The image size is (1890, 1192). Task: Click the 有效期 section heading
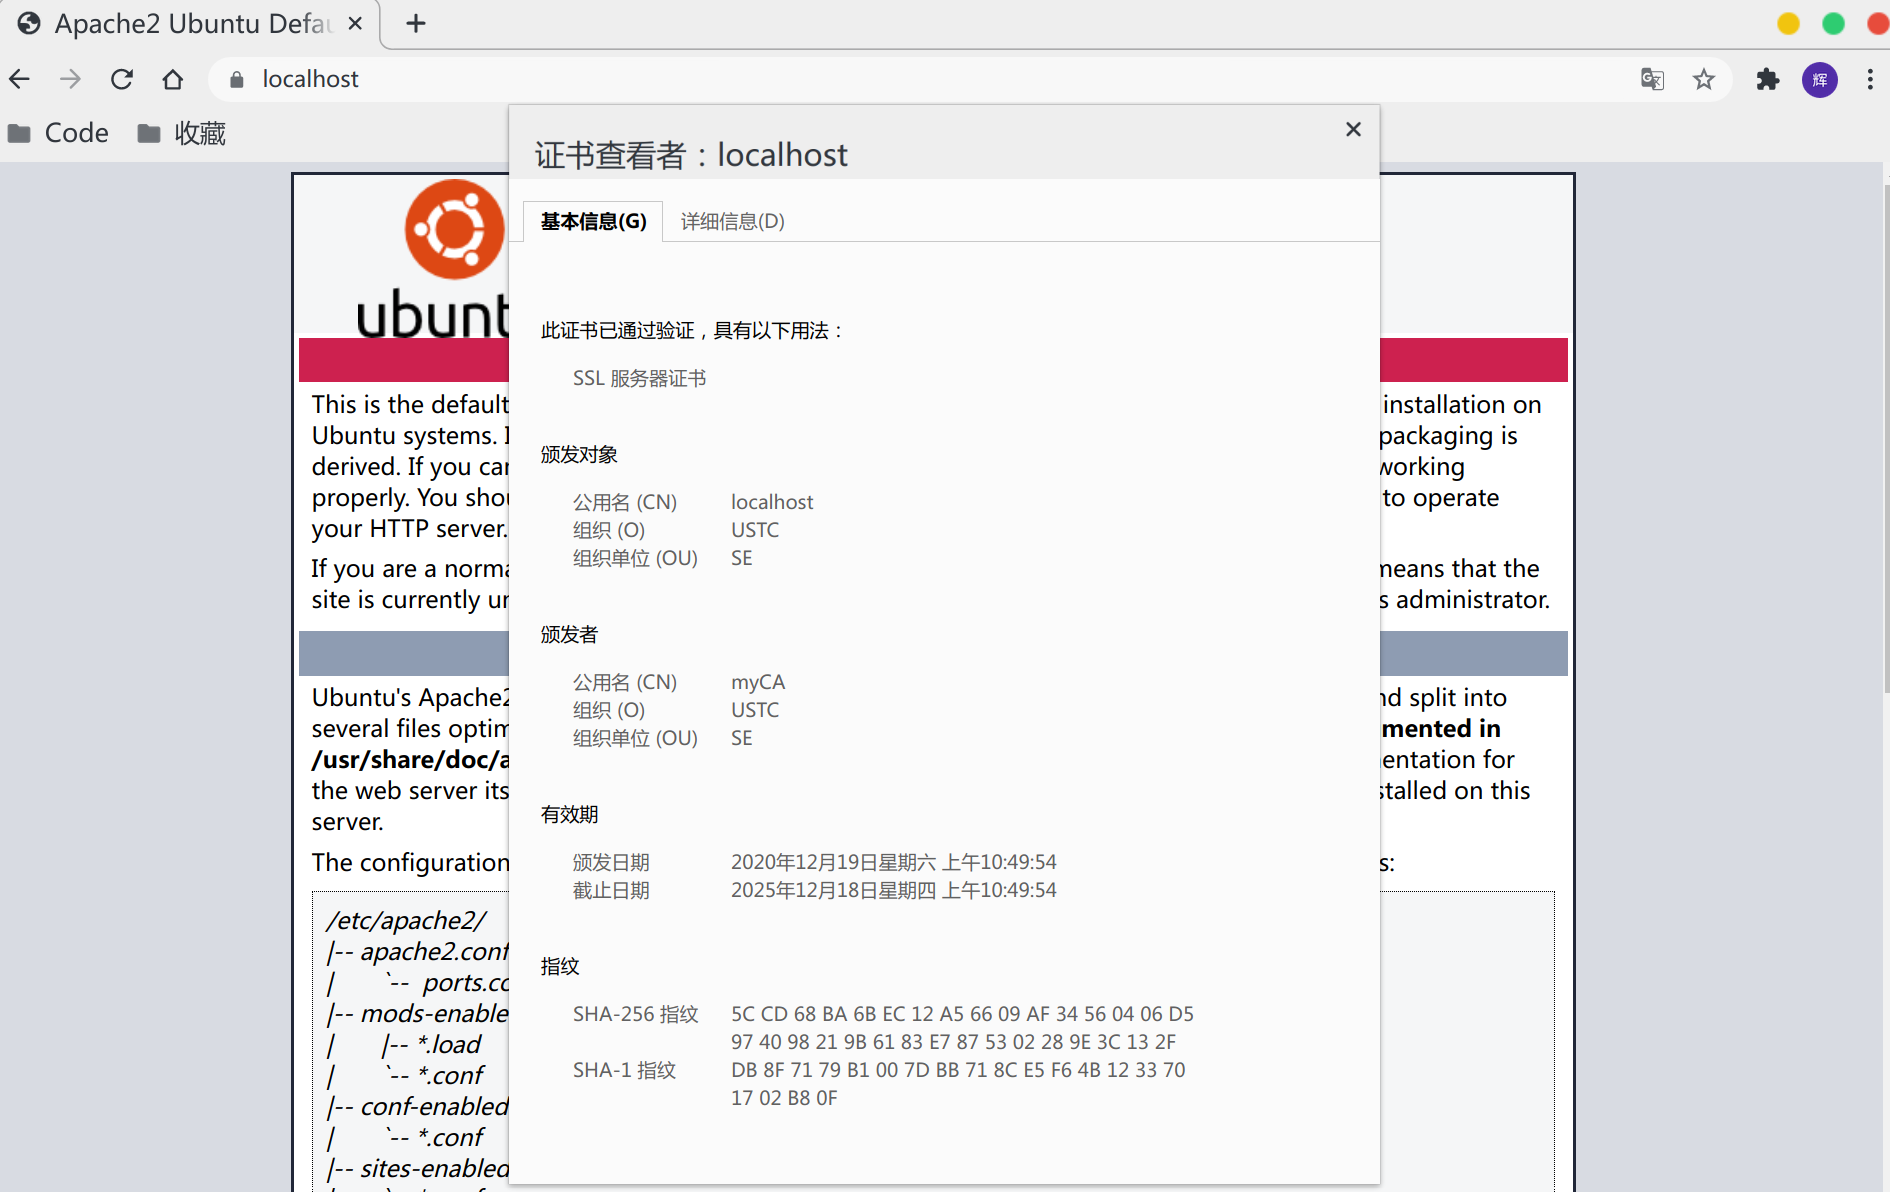coord(569,814)
